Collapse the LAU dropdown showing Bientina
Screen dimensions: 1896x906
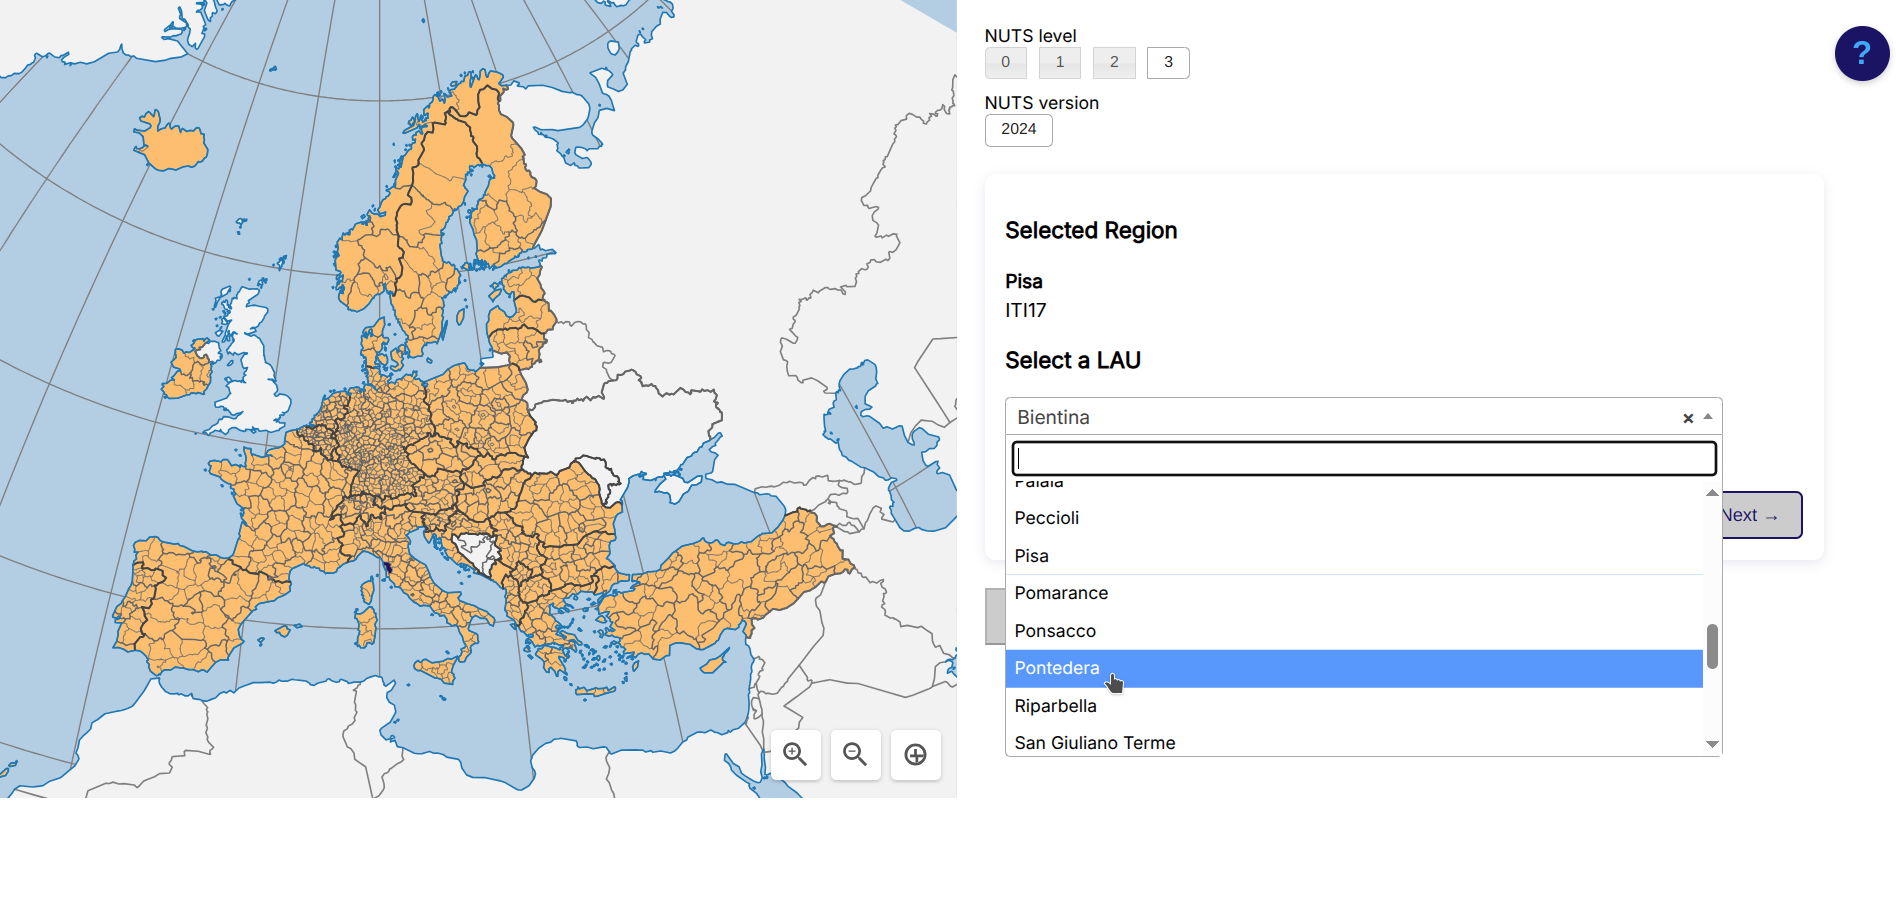point(1708,417)
